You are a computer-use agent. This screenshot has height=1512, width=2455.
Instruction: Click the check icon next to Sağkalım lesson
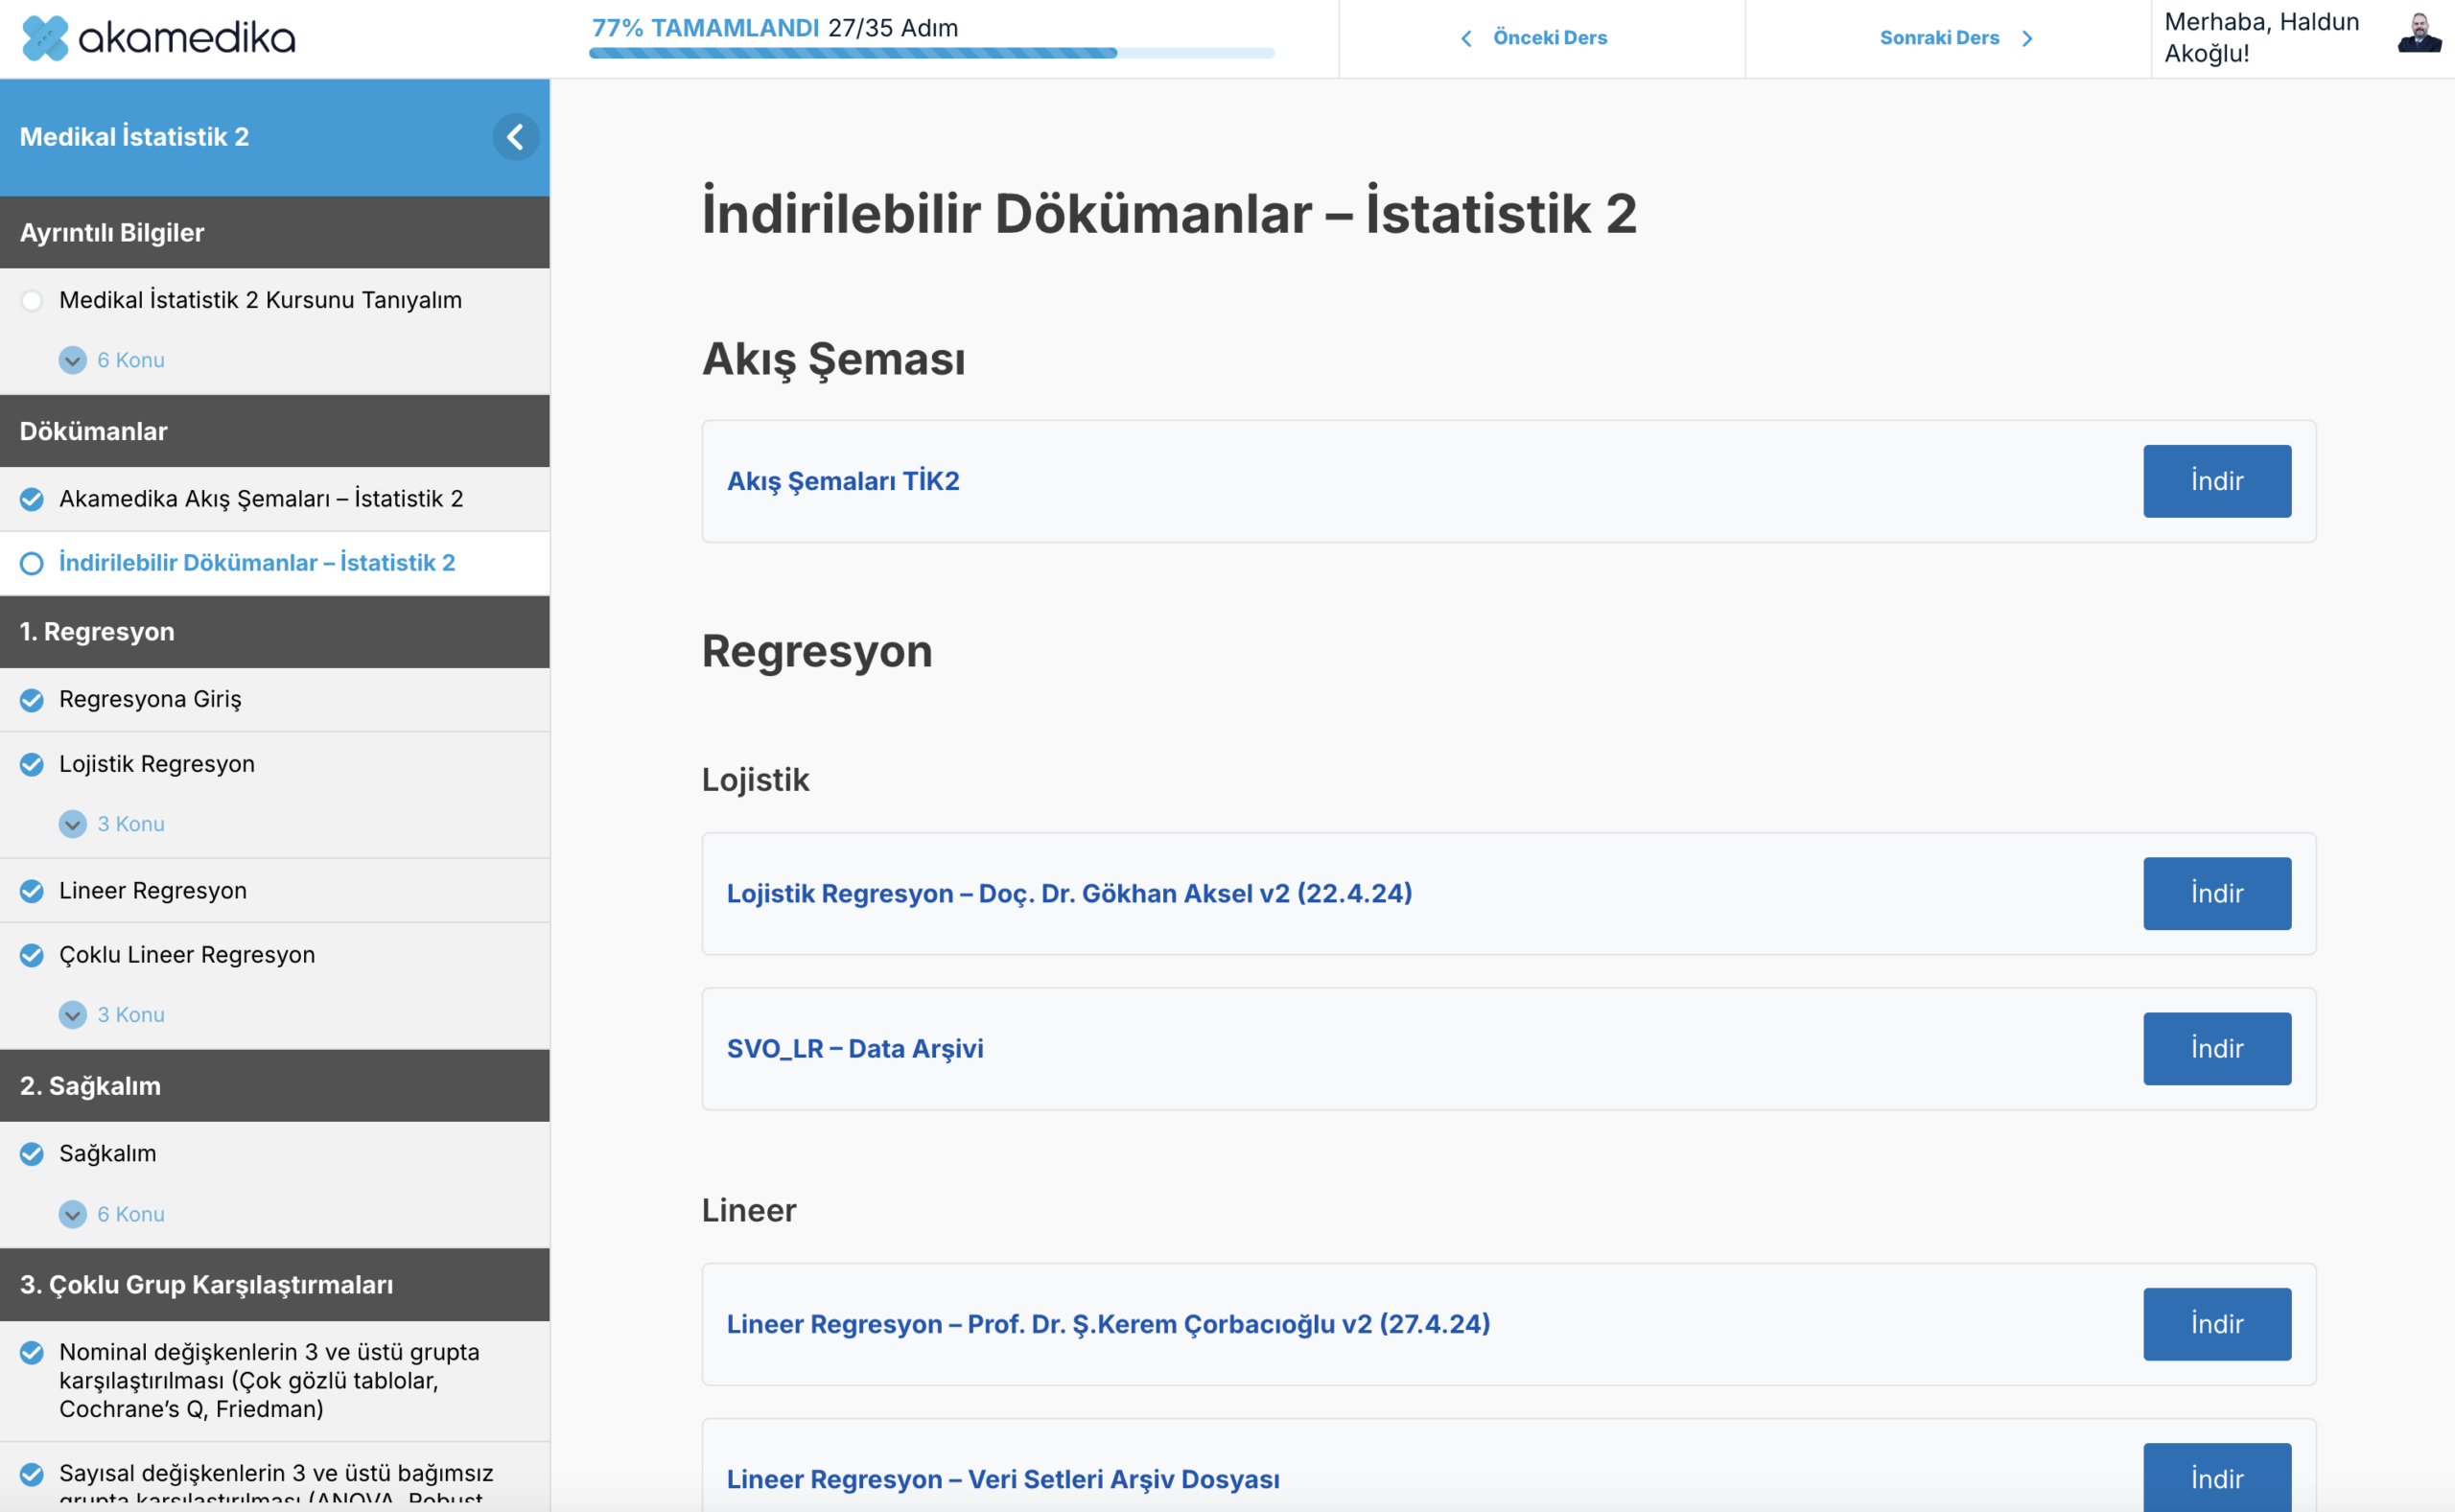(32, 1154)
